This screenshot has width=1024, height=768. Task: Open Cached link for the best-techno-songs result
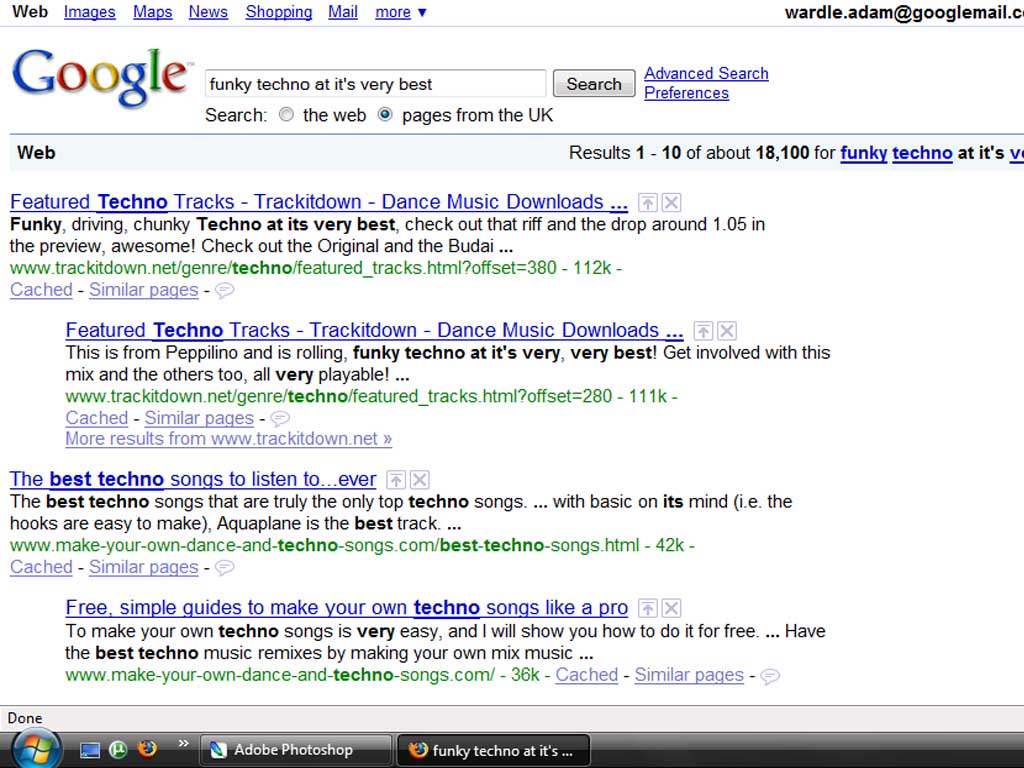tap(41, 567)
